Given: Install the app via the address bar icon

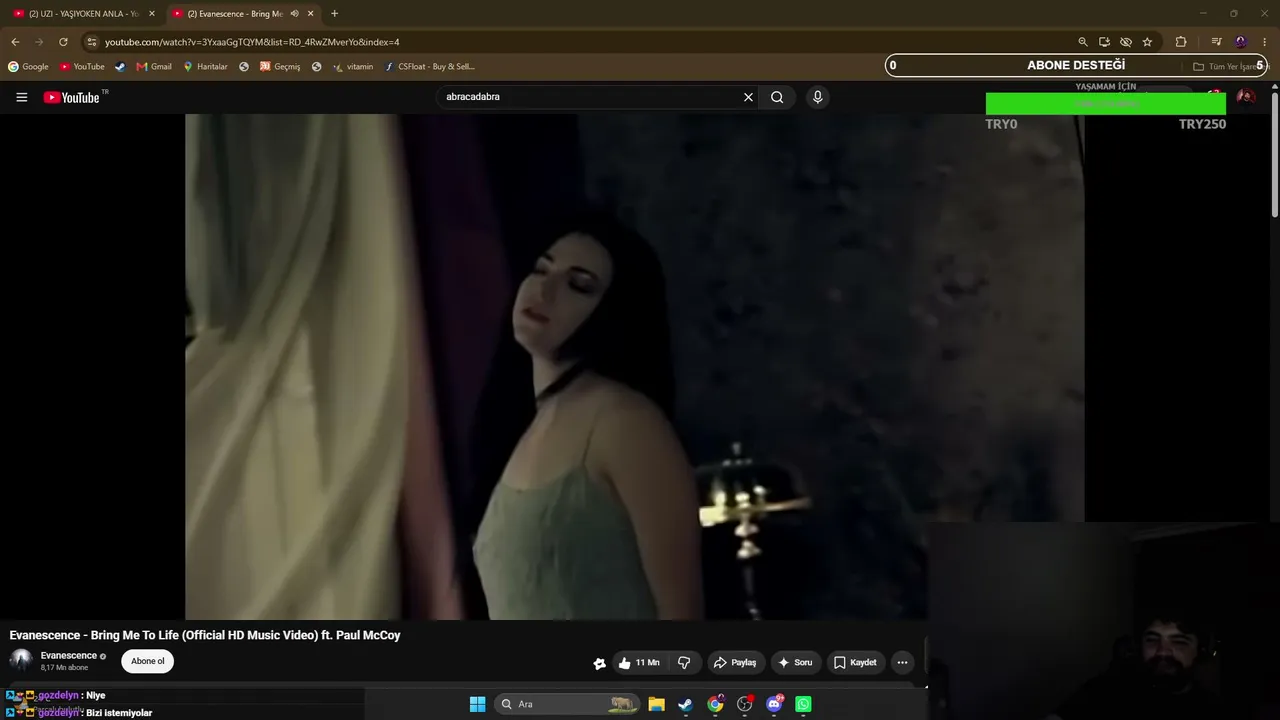Looking at the screenshot, I should tap(1104, 42).
